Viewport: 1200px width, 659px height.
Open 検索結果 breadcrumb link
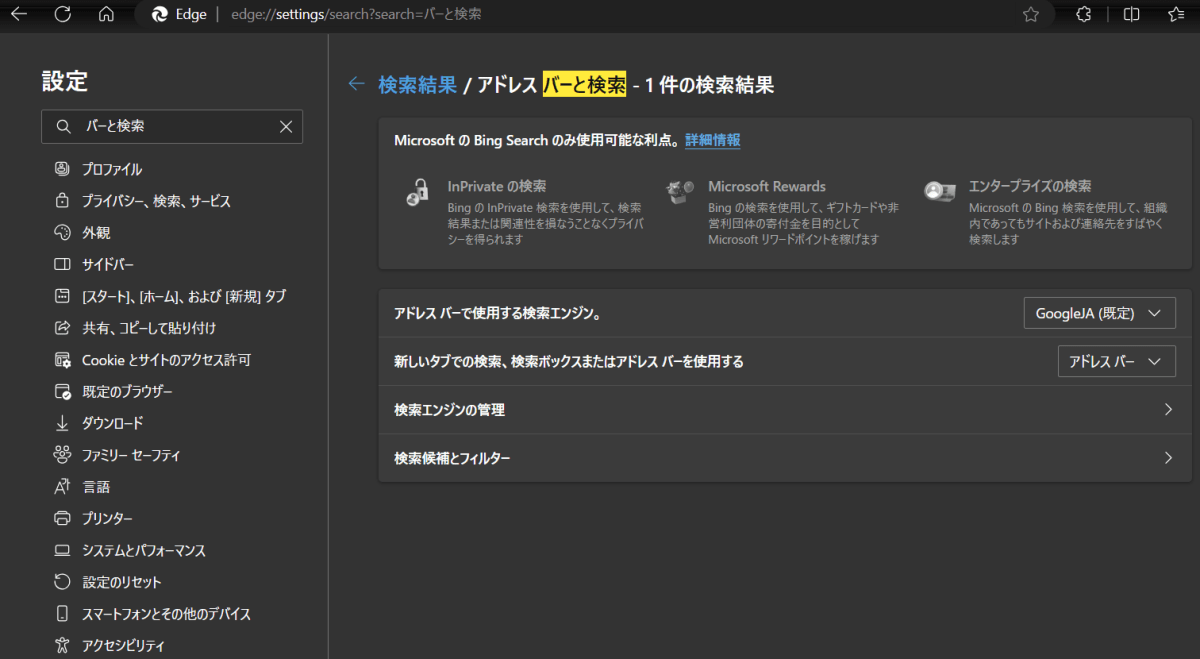coord(417,85)
